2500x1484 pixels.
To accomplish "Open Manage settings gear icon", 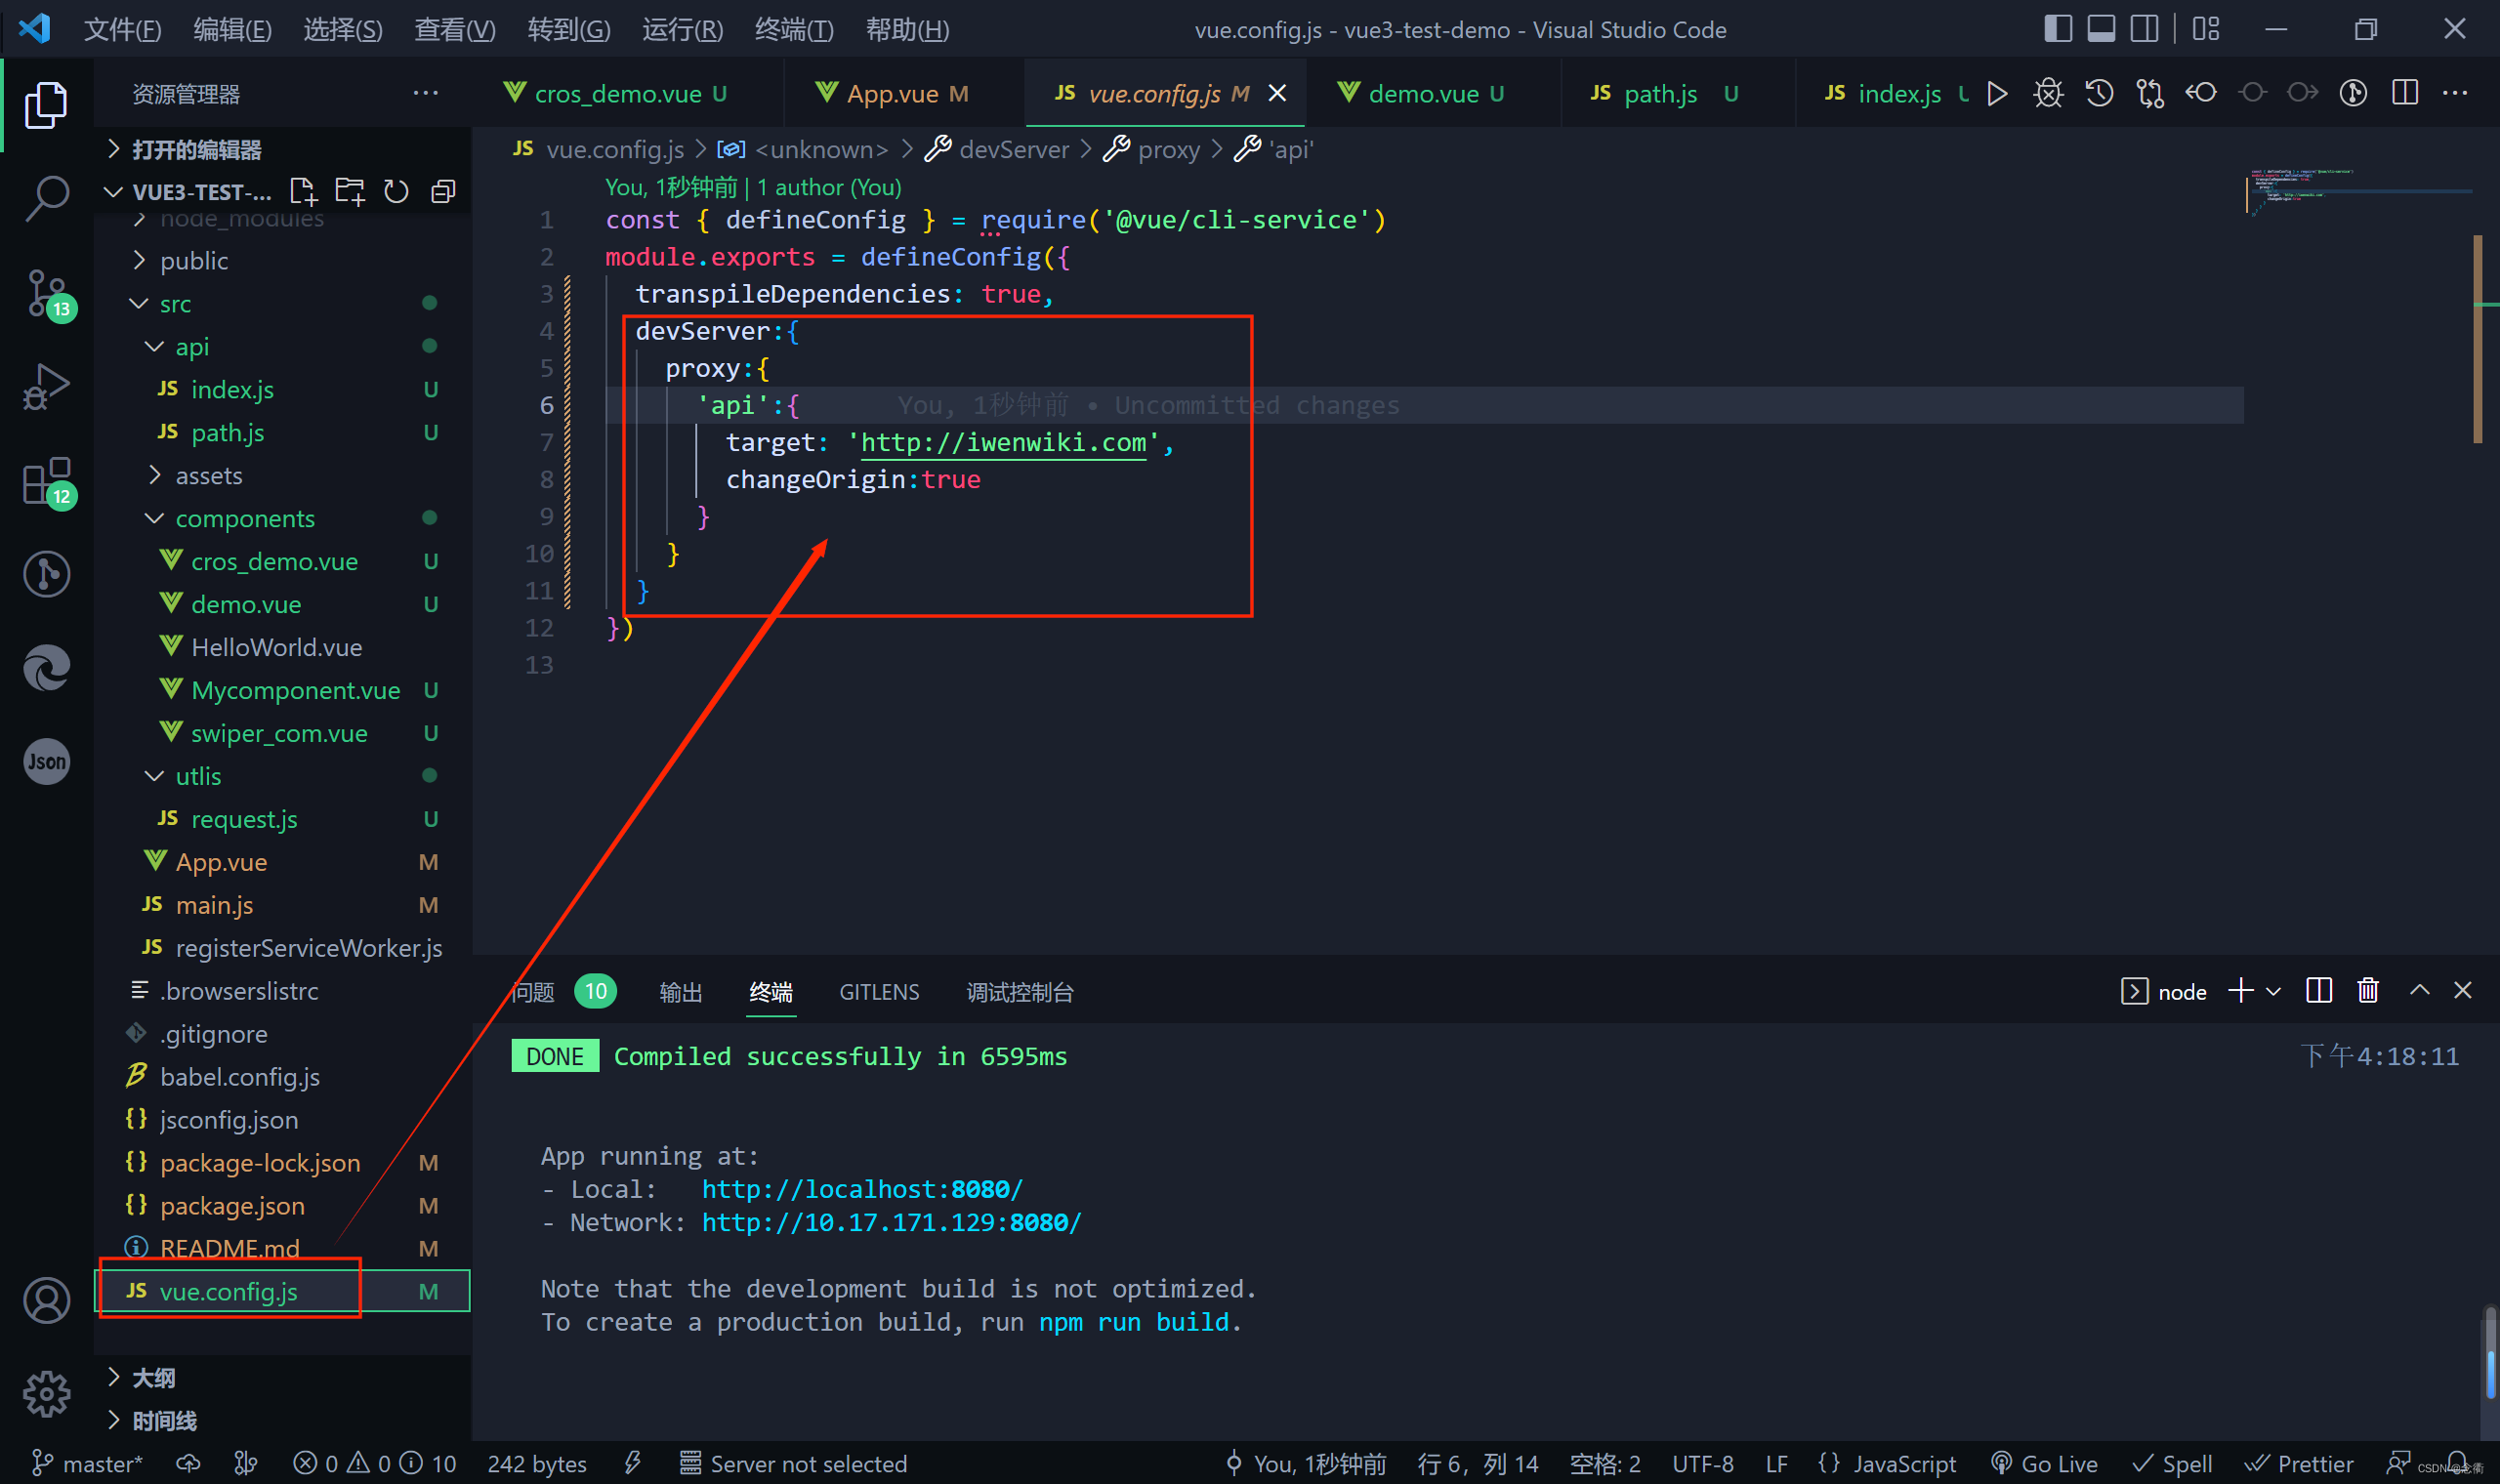I will pyautogui.click(x=46, y=1393).
